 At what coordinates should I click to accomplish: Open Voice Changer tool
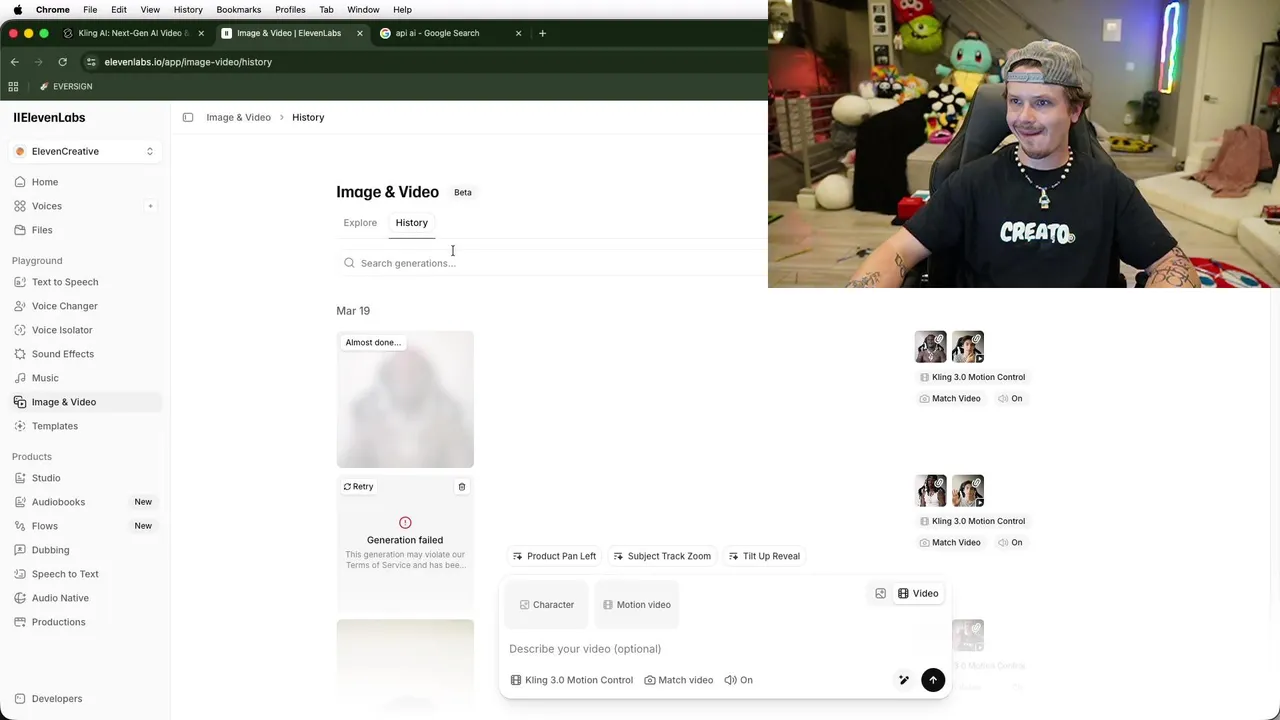pos(64,306)
